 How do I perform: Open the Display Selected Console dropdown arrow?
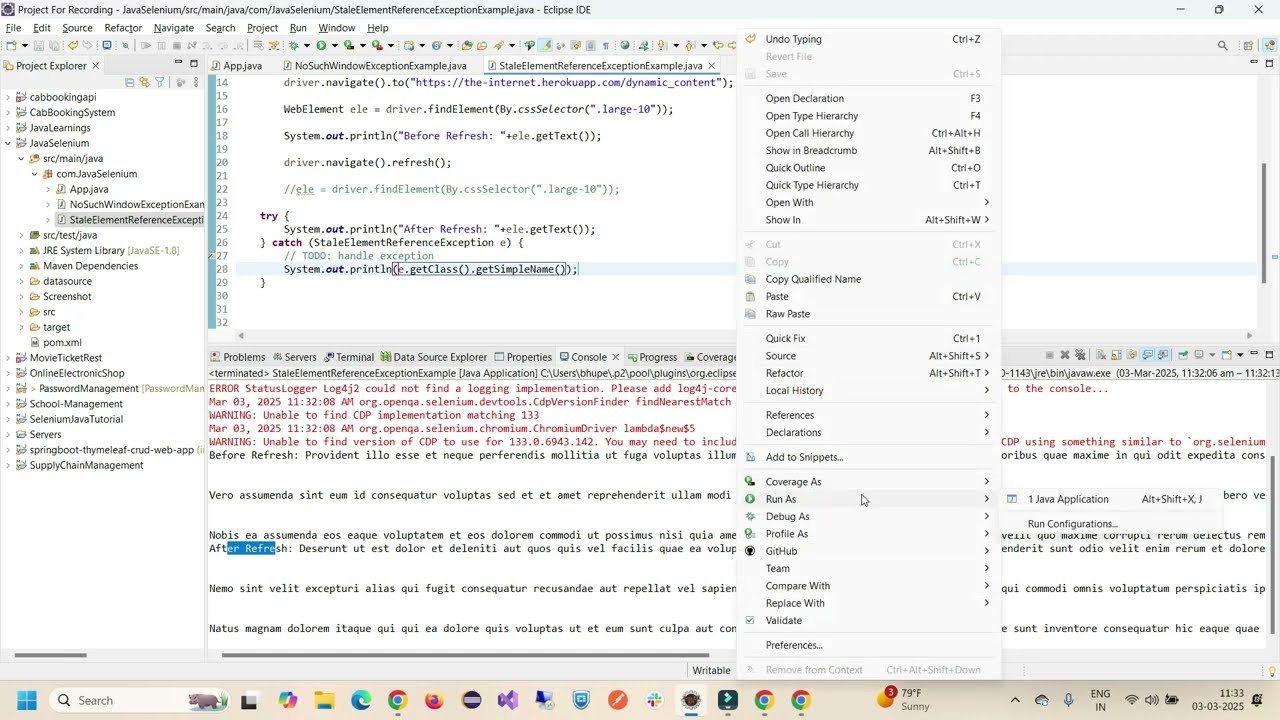pos(1212,355)
